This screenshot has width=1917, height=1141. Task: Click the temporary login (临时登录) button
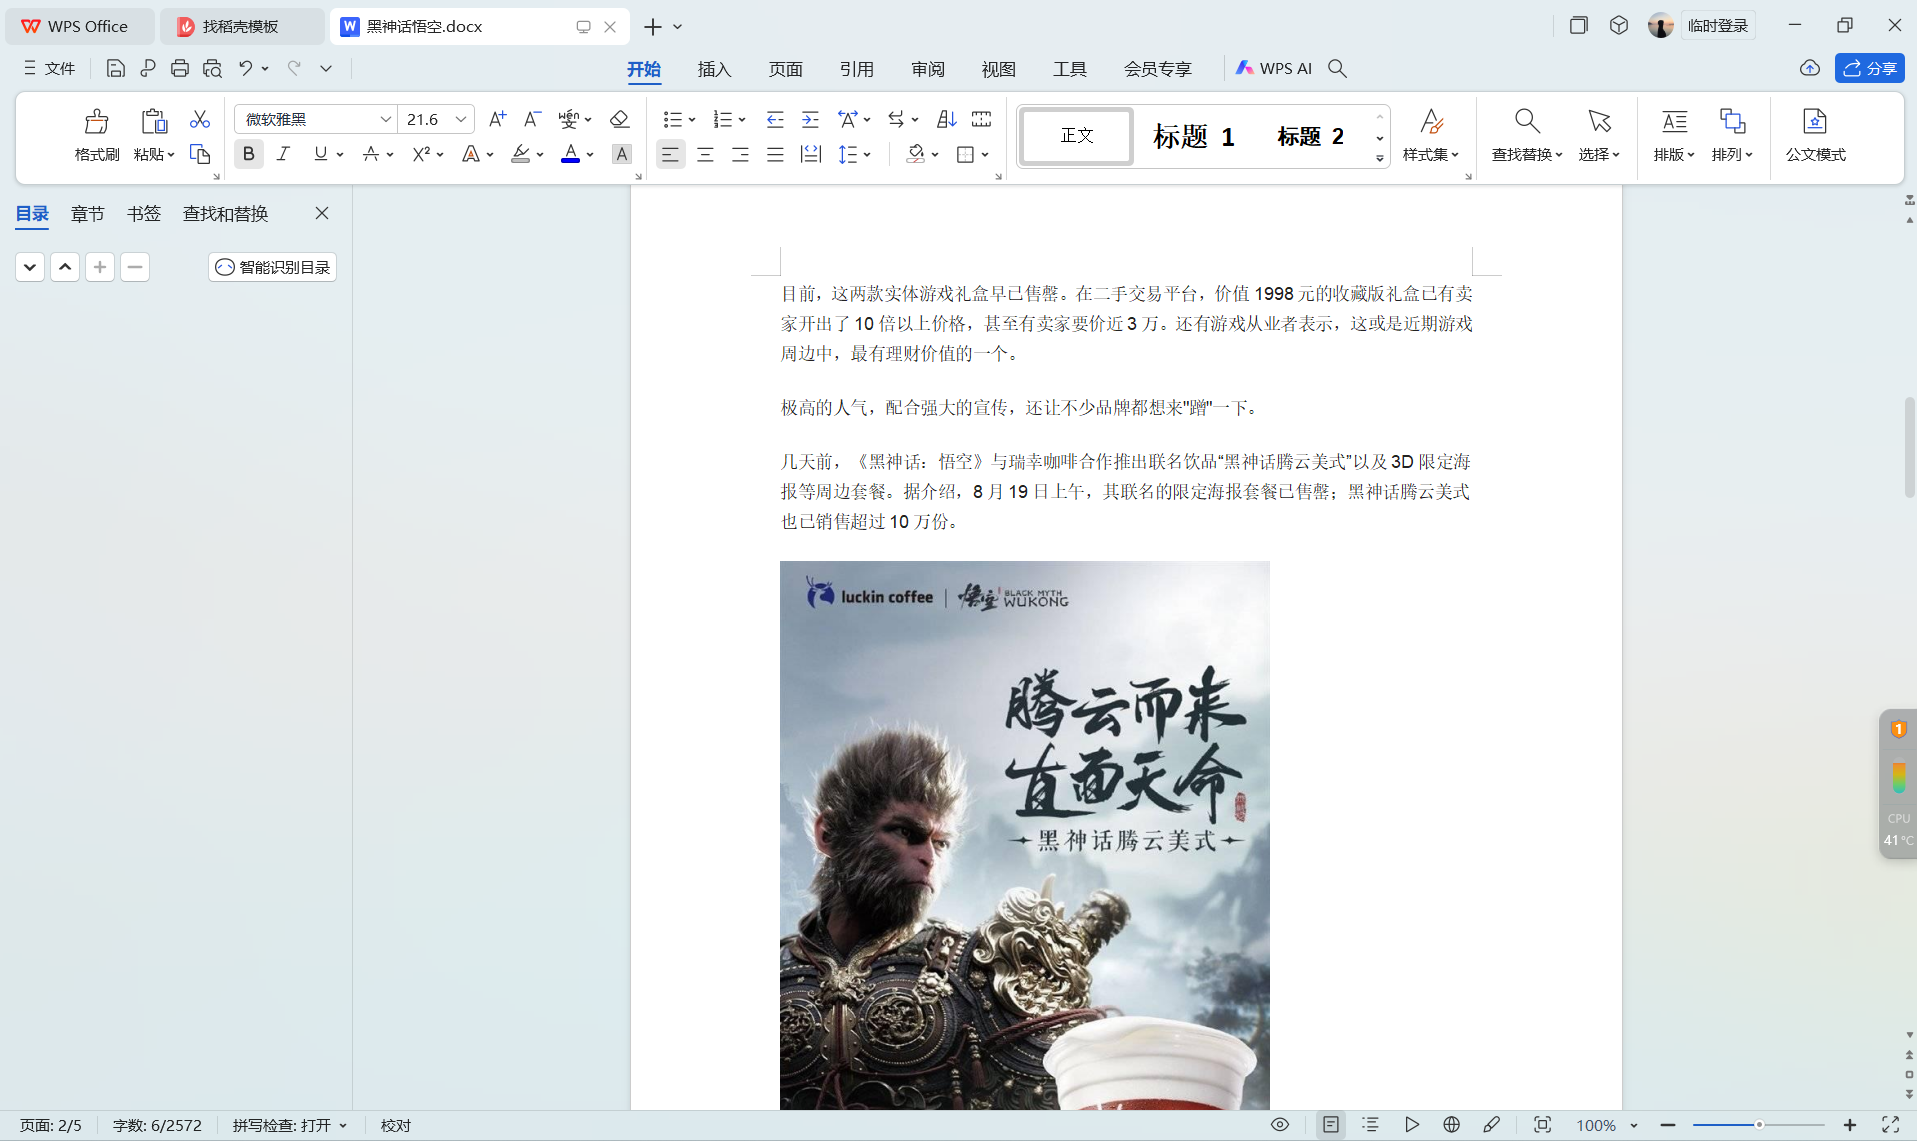(x=1717, y=26)
